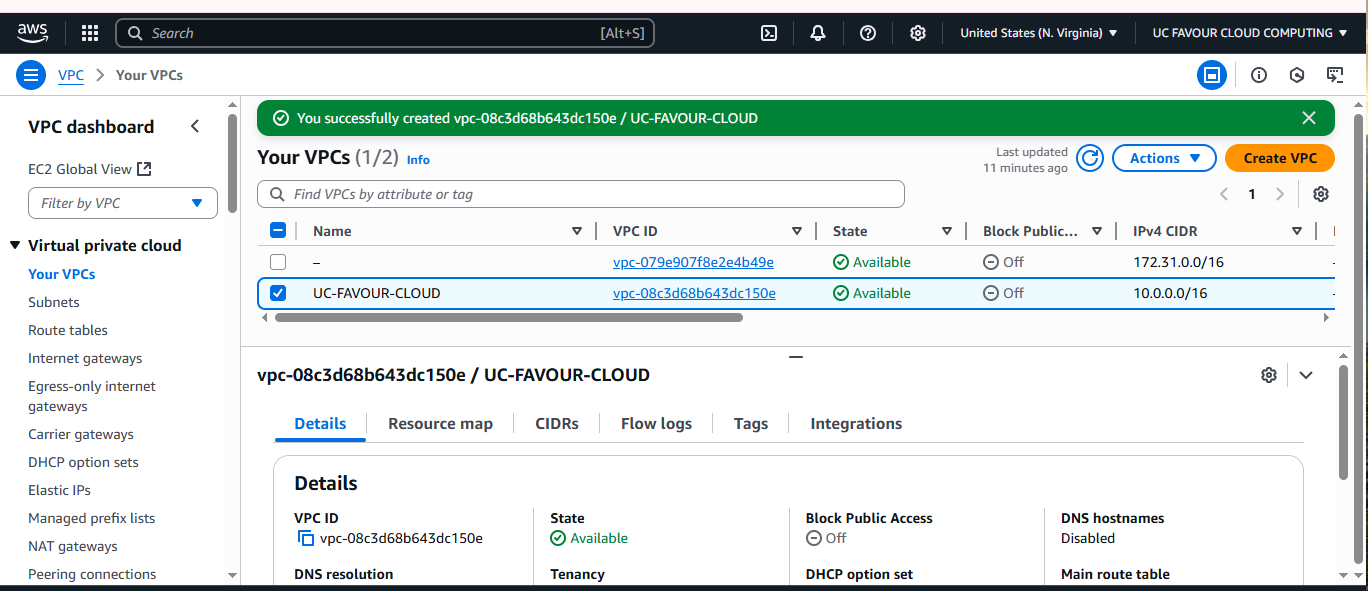Open Managed prefix lists in sidebar
This screenshot has height=591, width=1368.
(x=92, y=518)
